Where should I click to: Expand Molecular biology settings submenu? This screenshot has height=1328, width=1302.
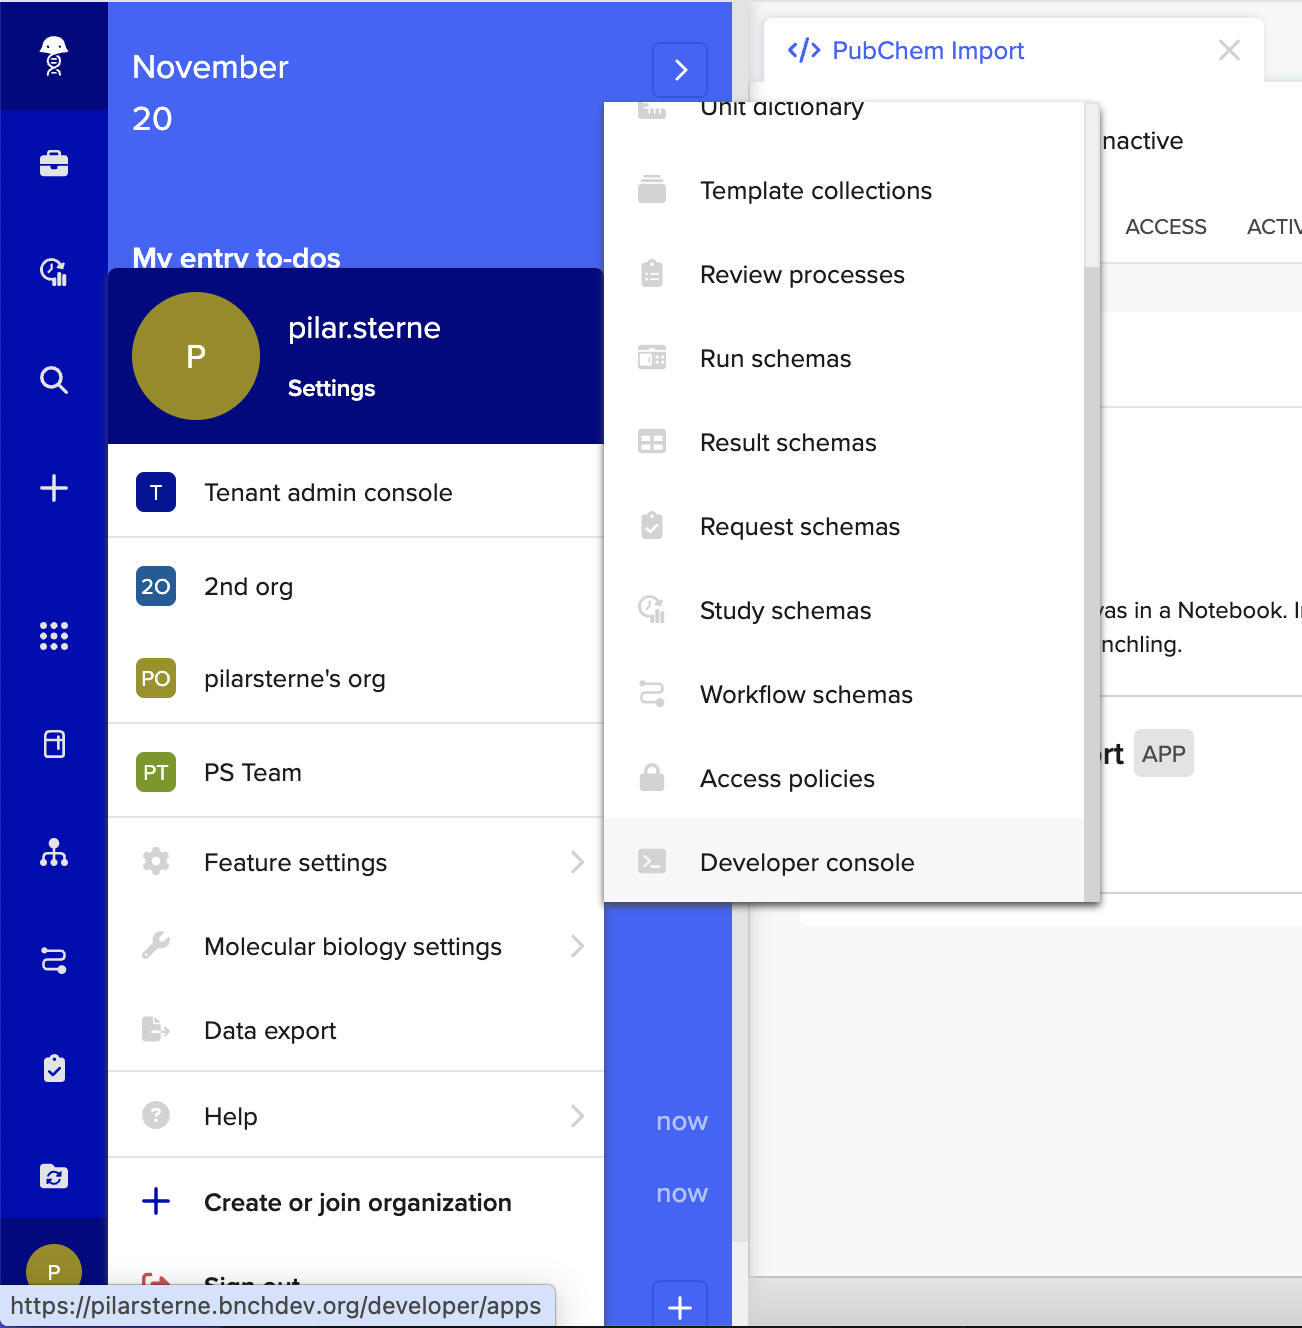576,946
